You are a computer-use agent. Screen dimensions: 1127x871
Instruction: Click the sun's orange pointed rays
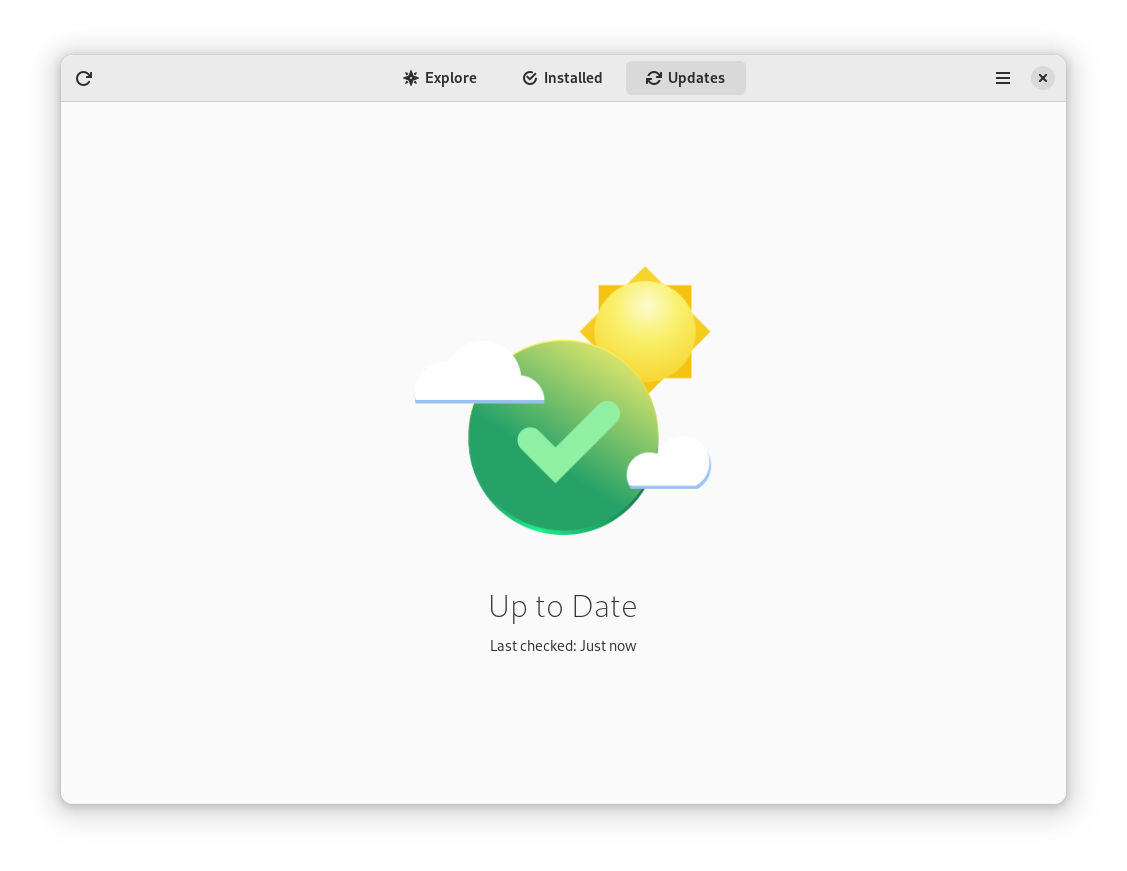700,330
